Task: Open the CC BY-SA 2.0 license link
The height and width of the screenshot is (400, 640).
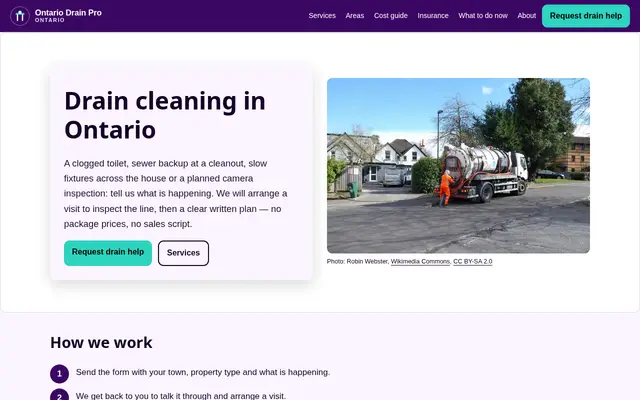Action: point(473,261)
